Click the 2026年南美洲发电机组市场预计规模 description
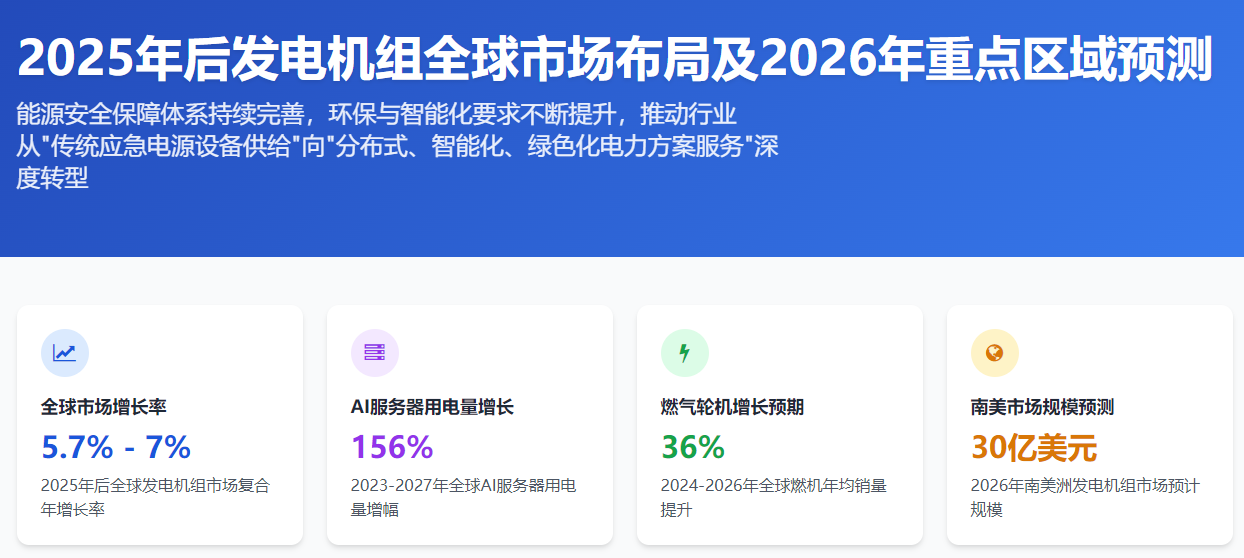The height and width of the screenshot is (558, 1244). click(x=1084, y=497)
